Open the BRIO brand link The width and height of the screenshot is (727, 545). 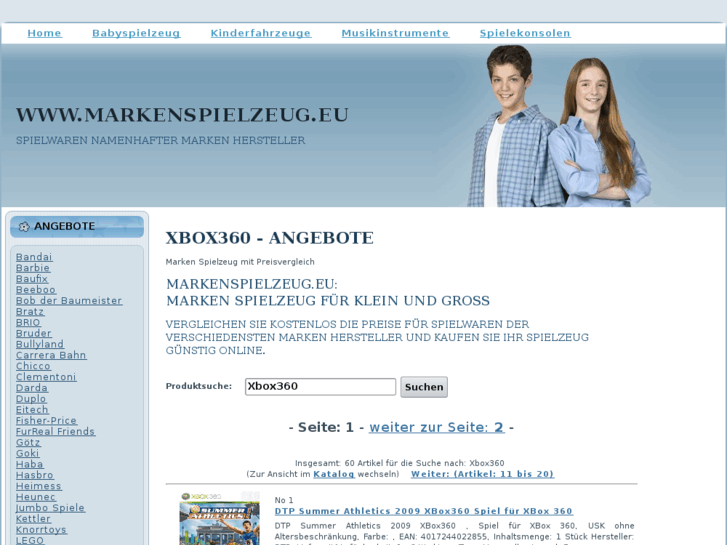[28, 322]
